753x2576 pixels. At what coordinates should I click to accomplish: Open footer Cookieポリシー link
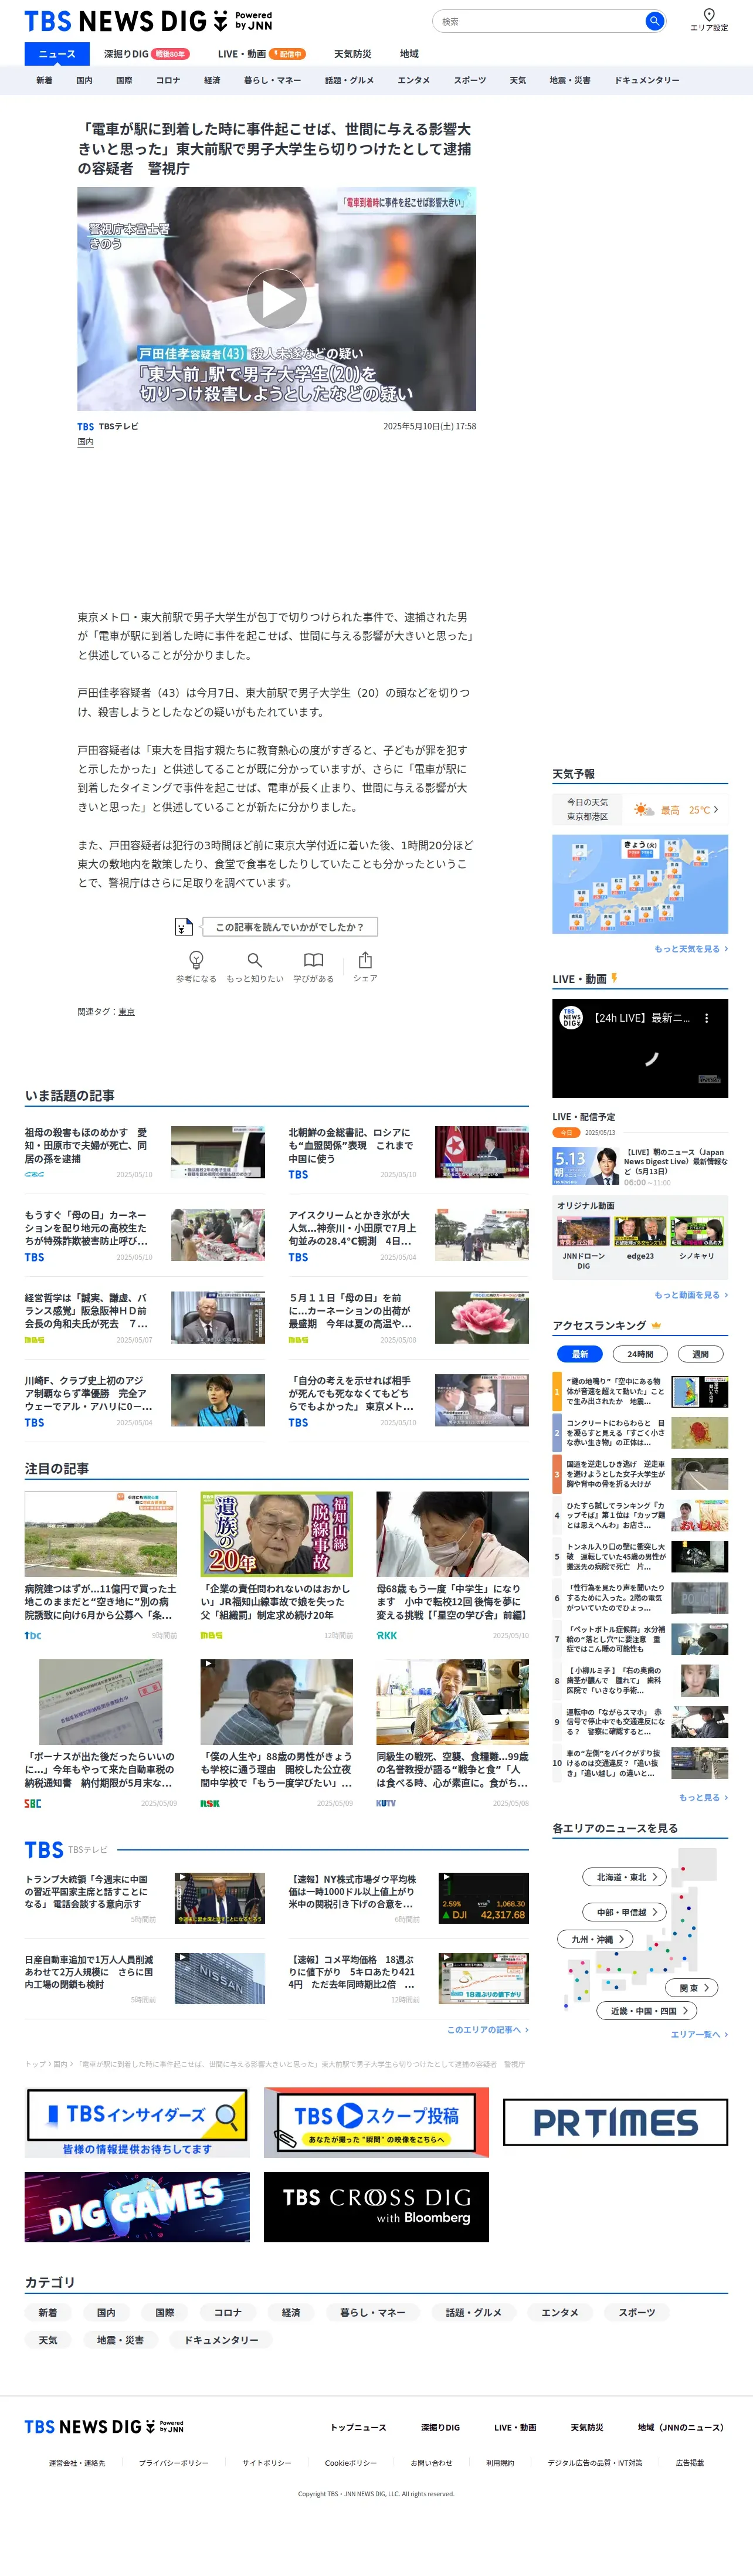[351, 2463]
